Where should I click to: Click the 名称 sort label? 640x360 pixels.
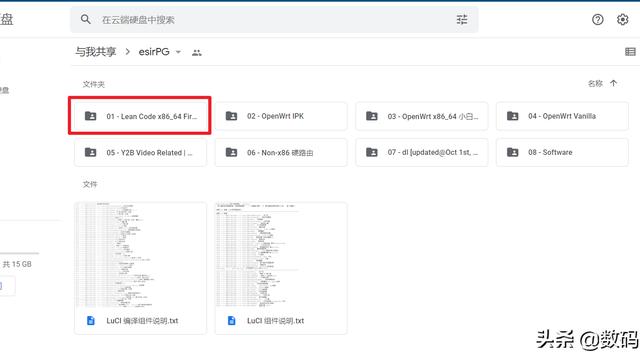coord(595,84)
